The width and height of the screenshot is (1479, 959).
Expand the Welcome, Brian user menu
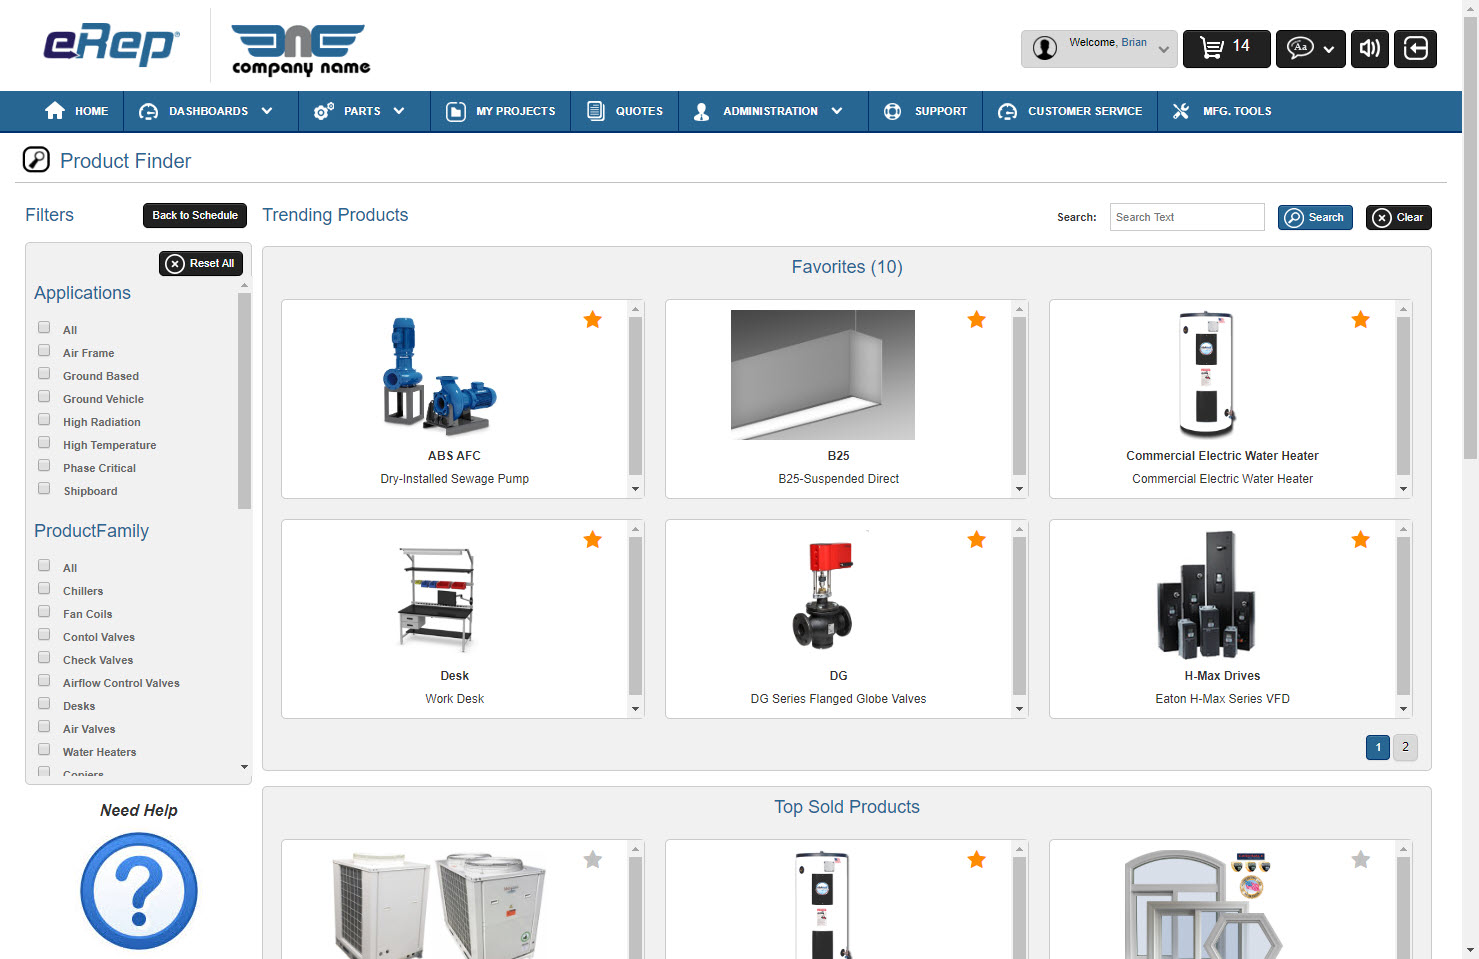coord(1099,48)
